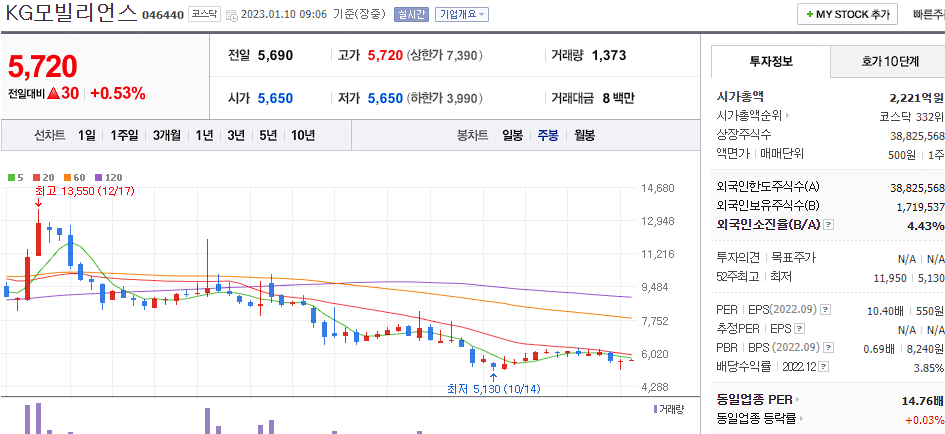Click the help icon beside 배당수익률 2022.12
Image resolution: width=945 pixels, height=434 pixels.
pyautogui.click(x=824, y=366)
